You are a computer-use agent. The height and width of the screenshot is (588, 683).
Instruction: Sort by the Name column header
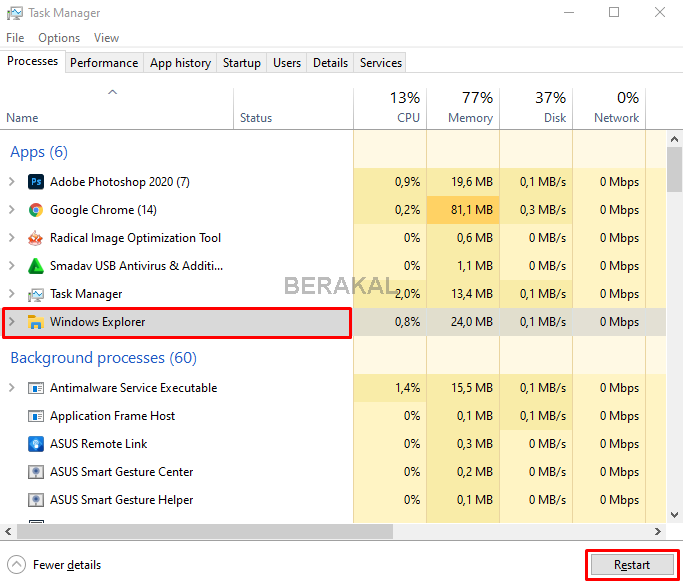[117, 108]
